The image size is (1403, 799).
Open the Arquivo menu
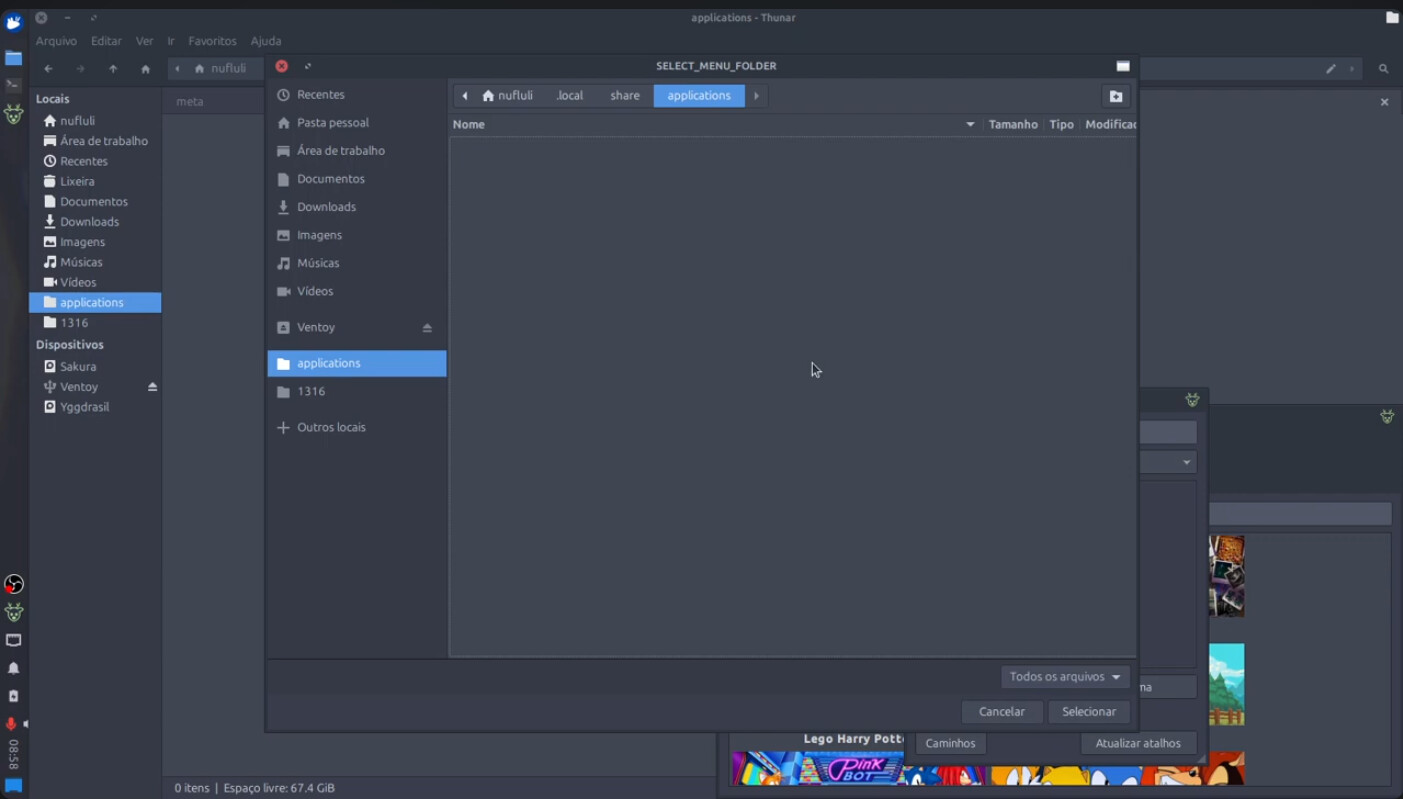[56, 41]
